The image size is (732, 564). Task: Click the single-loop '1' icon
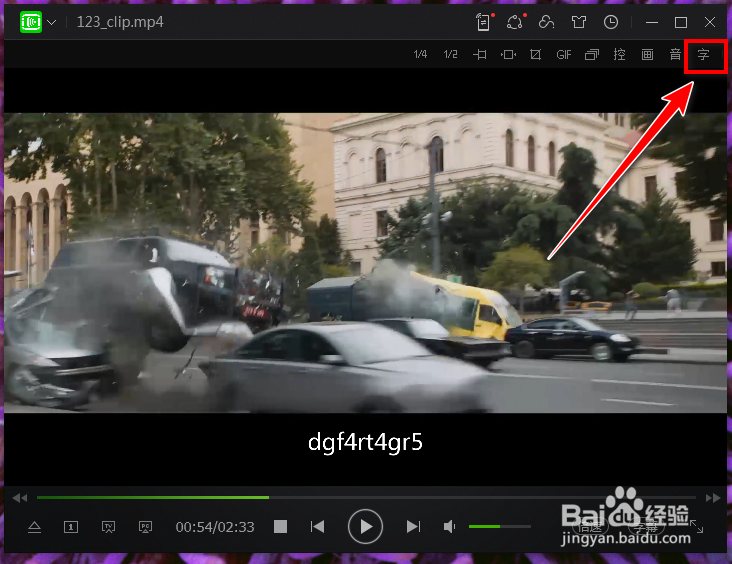point(70,527)
